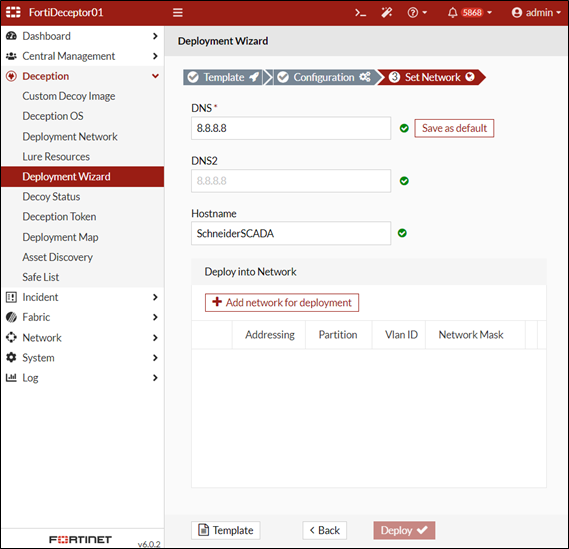Viewport: 569px width, 549px height.
Task: Collapse the Deception menu chevron
Action: [x=155, y=76]
